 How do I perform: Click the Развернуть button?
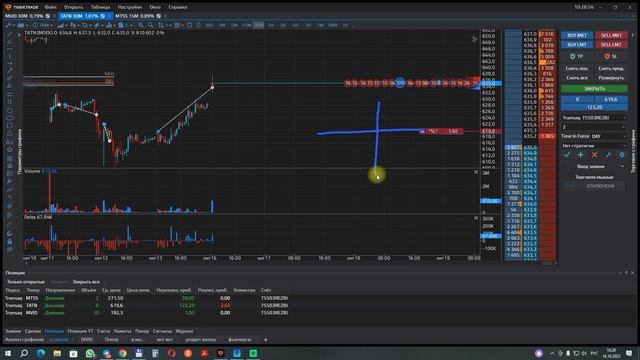point(611,78)
